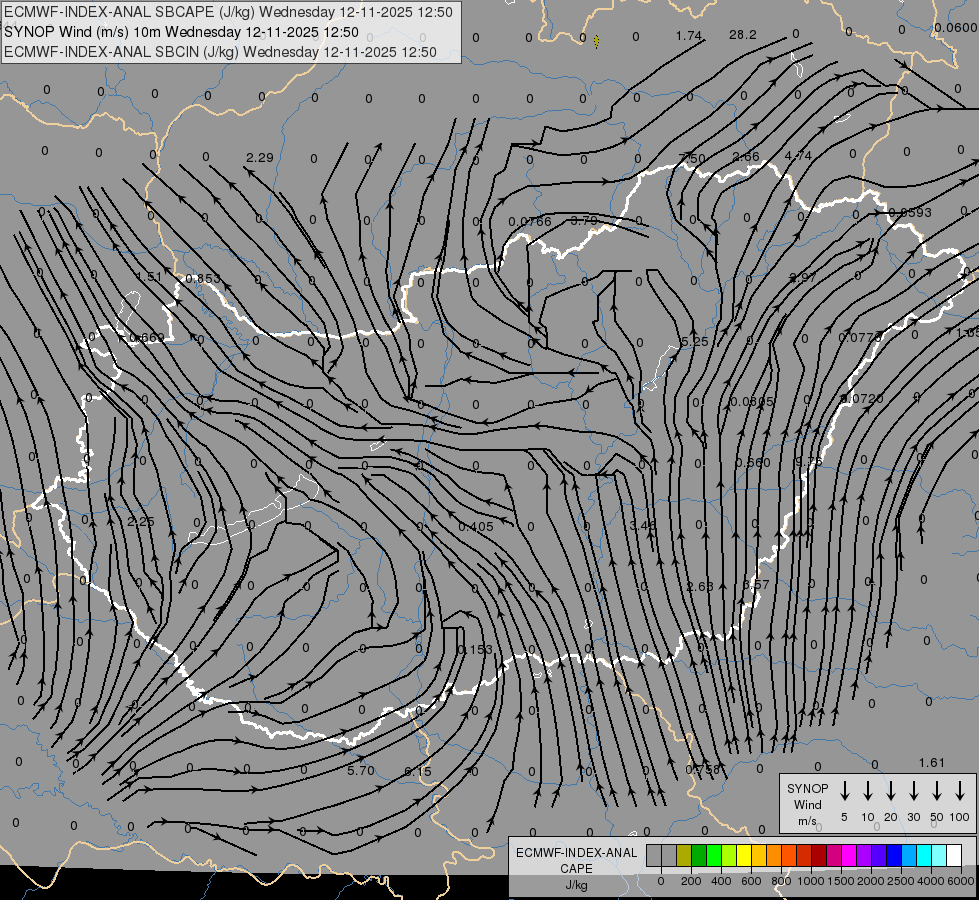This screenshot has height=900, width=979.
Task: Click the 20 m/s wind legend arrow
Action: pos(890,791)
